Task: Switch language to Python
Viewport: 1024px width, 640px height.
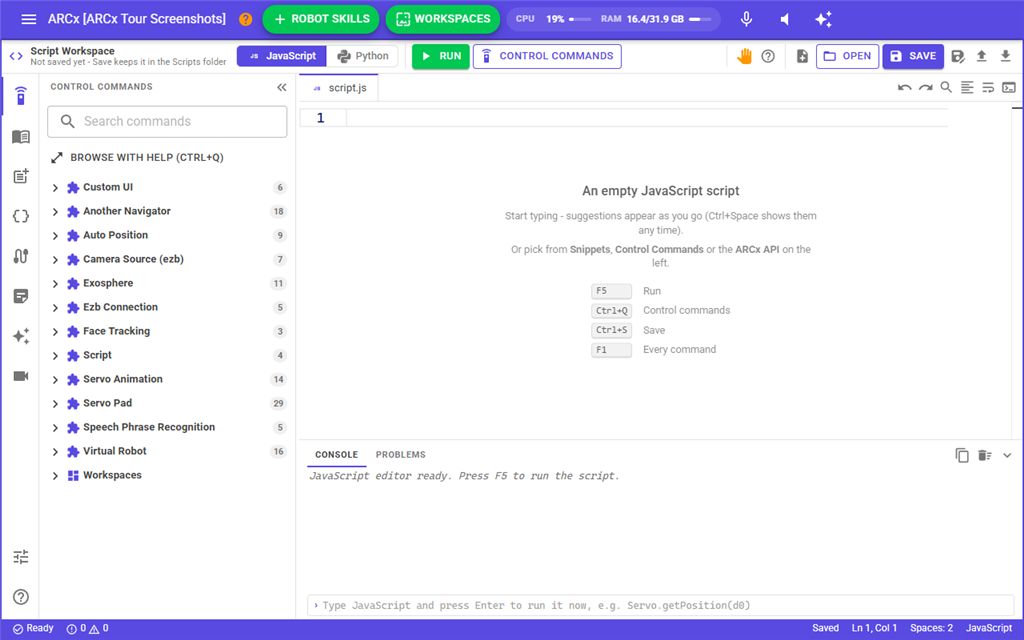Action: coord(362,56)
